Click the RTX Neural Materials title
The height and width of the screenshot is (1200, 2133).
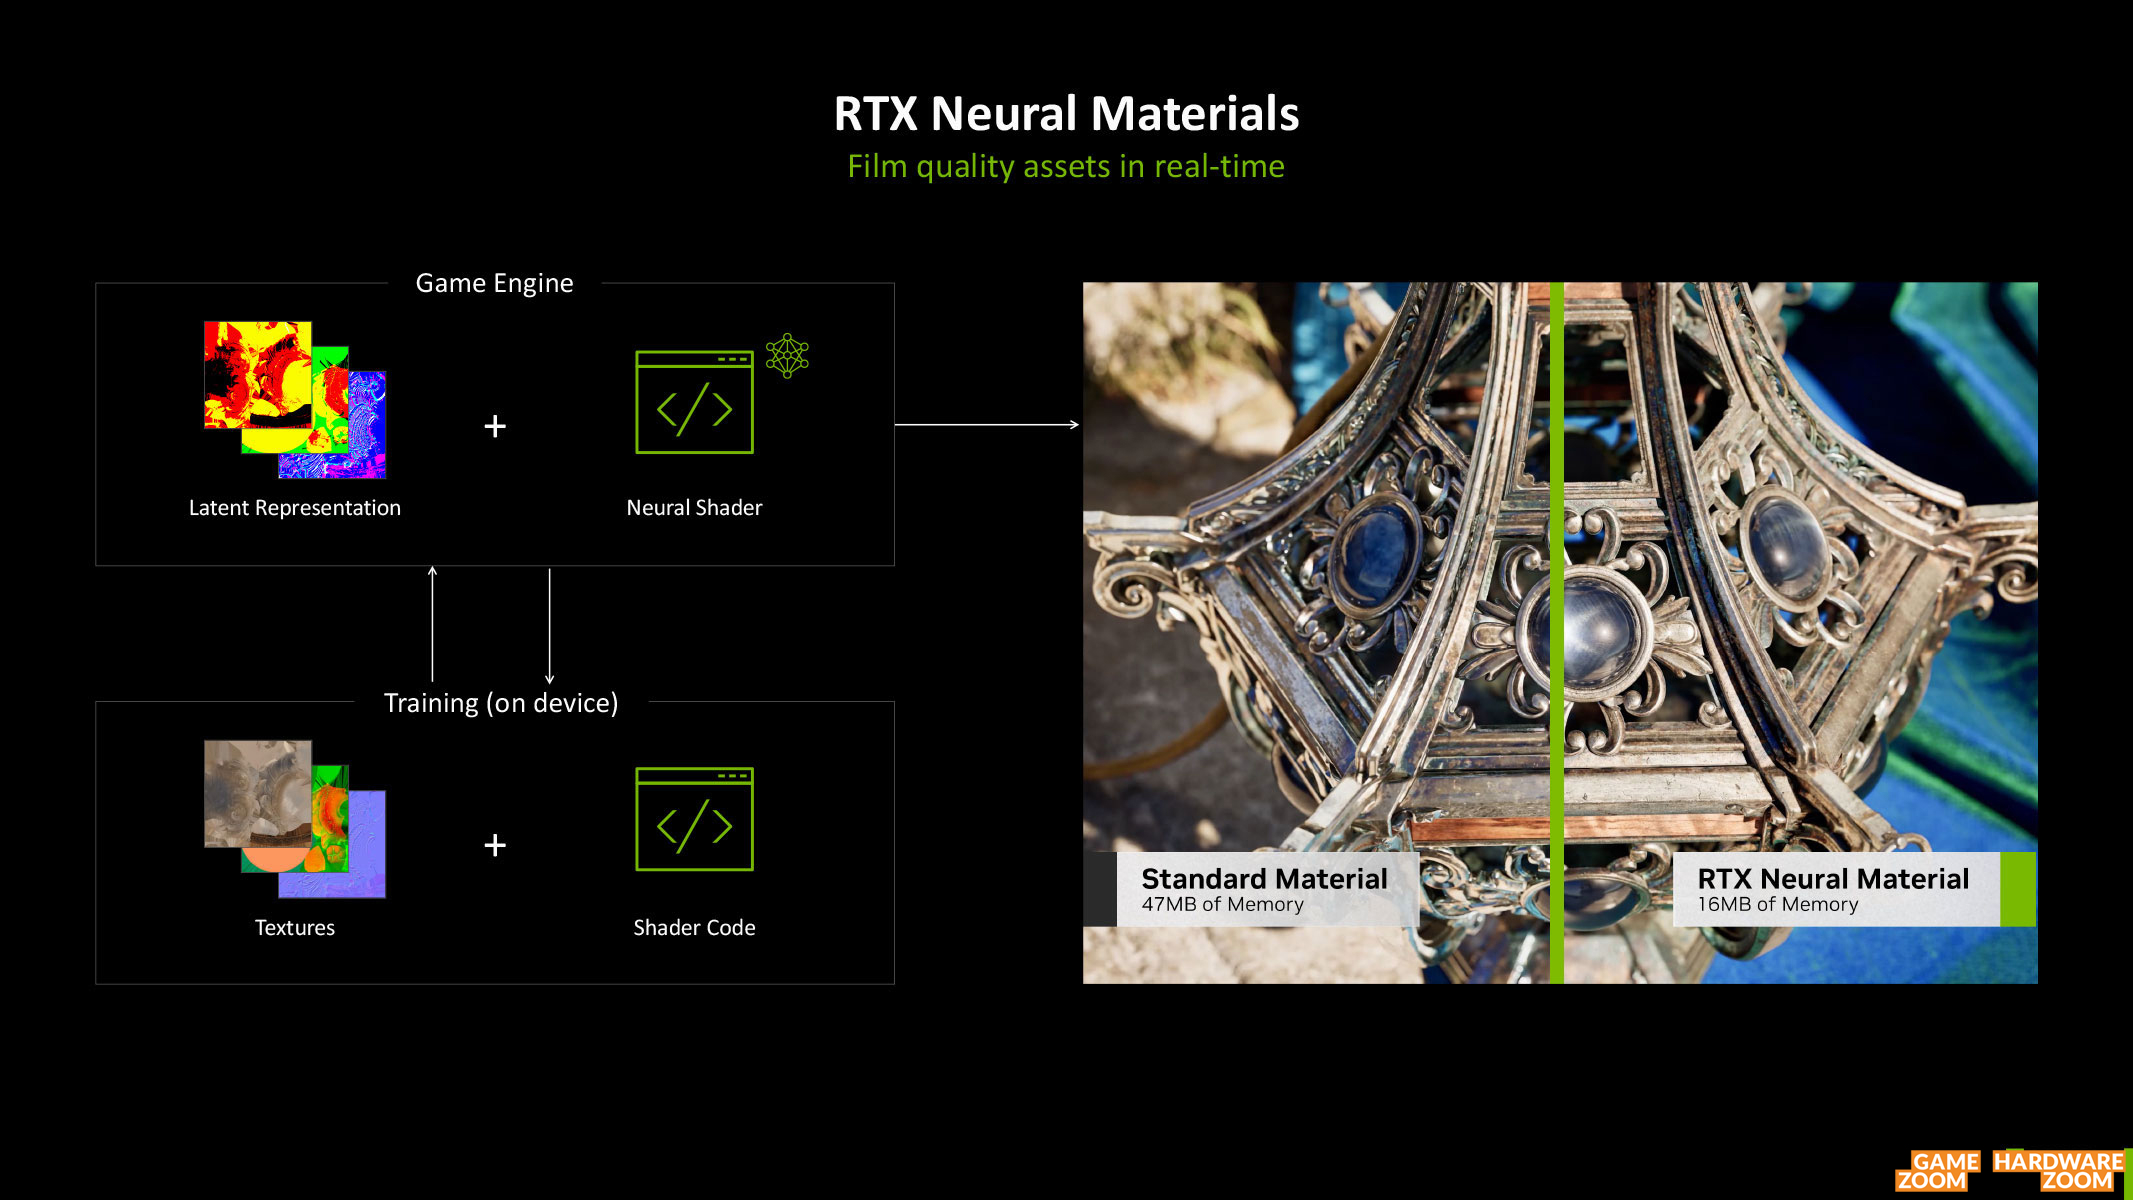coord(1066,114)
